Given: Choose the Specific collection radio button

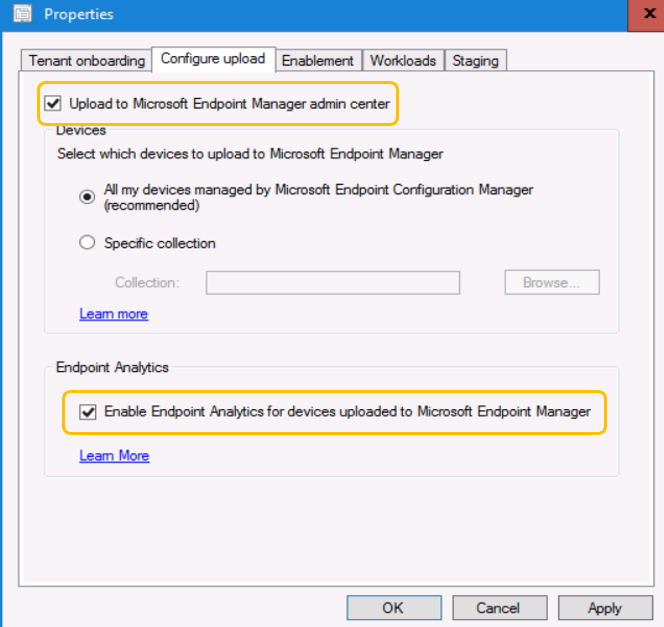Looking at the screenshot, I should click(x=87, y=243).
